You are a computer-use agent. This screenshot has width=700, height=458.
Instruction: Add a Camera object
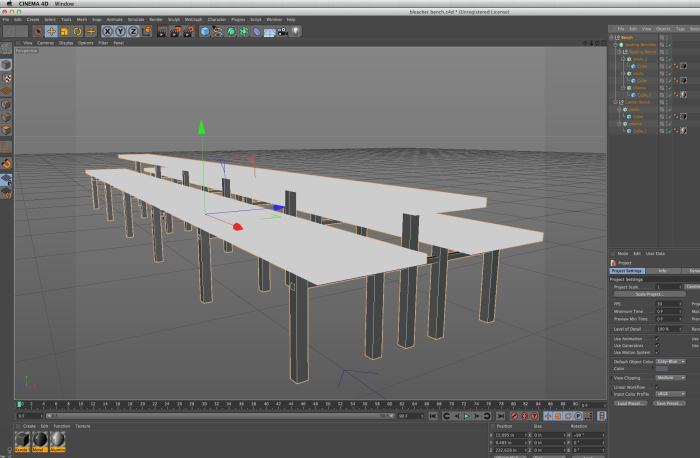(283, 31)
